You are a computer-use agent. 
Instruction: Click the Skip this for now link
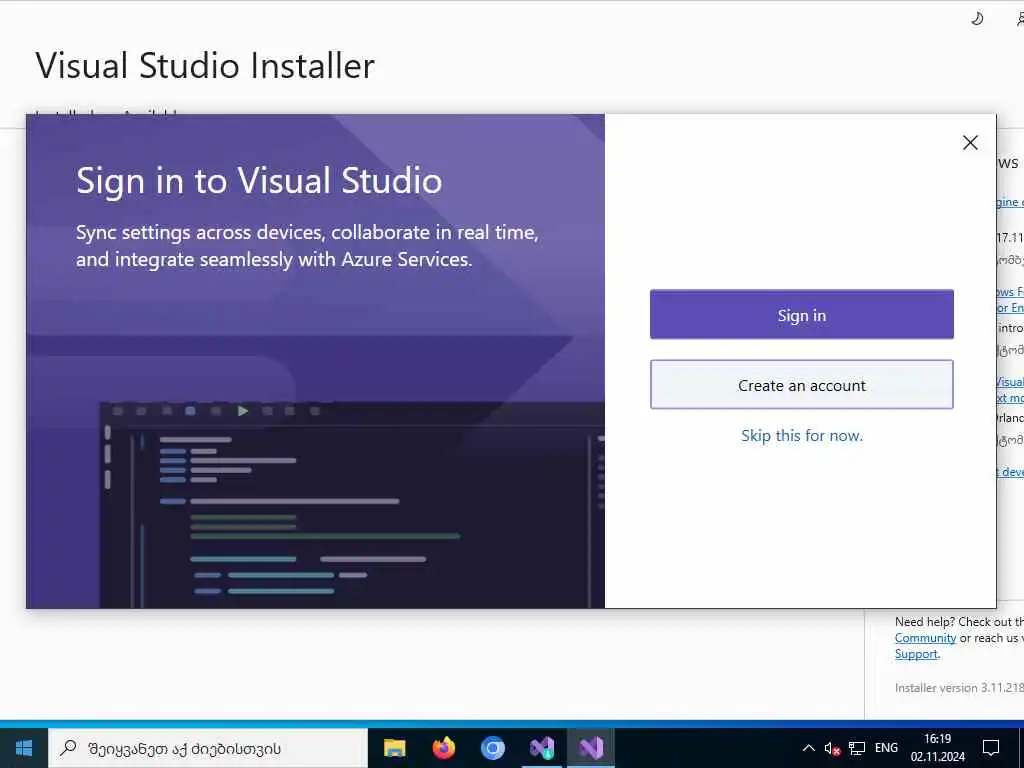pyautogui.click(x=801, y=436)
